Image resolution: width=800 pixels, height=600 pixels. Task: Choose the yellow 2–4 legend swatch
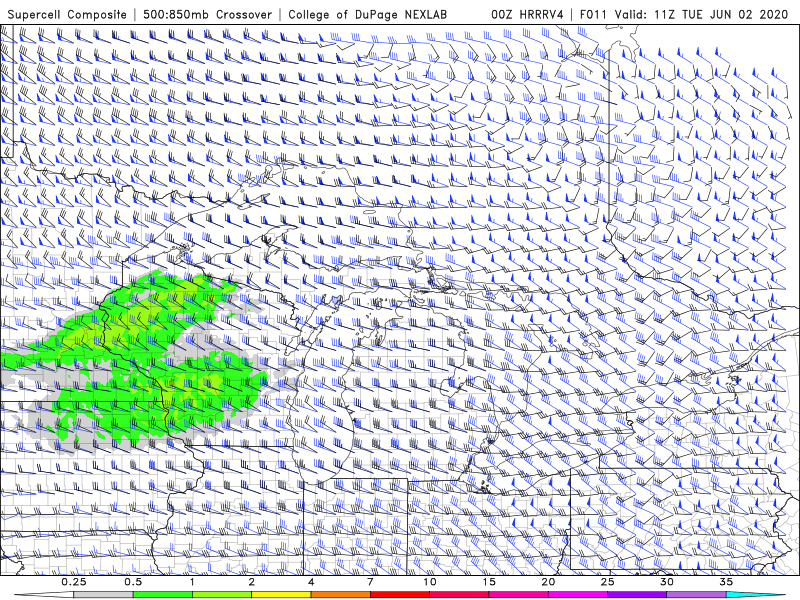pyautogui.click(x=281, y=595)
